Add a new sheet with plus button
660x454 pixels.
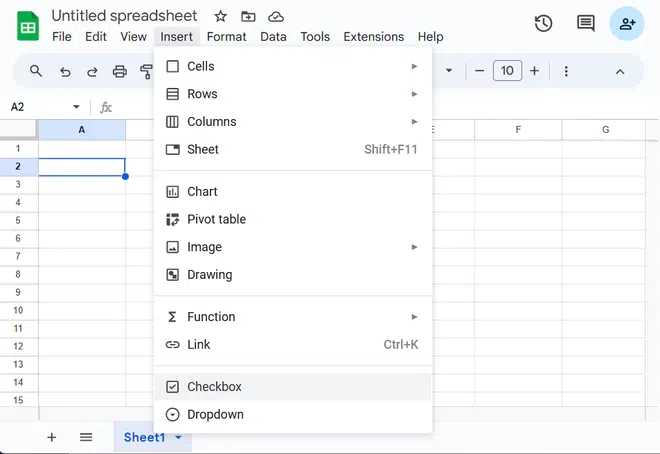pyautogui.click(x=52, y=437)
